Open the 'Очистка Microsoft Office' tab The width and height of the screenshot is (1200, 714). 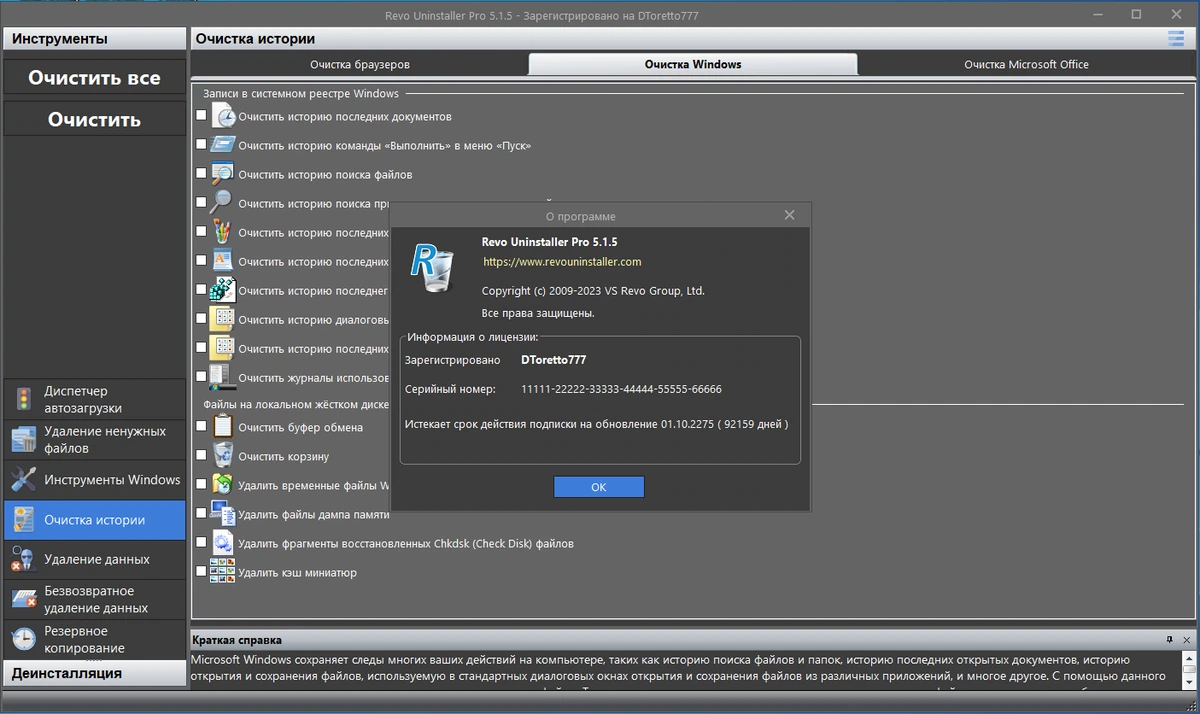[1026, 64]
